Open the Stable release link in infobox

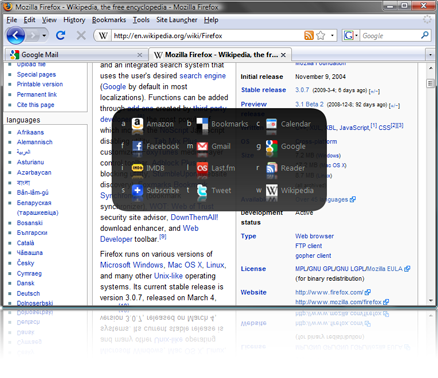click(x=263, y=90)
